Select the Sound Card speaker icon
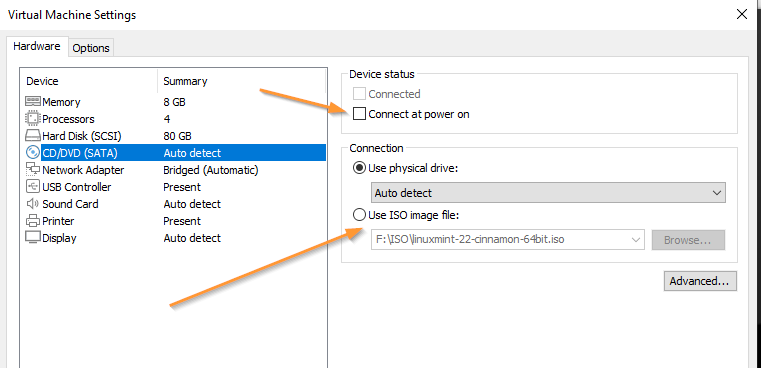Image resolution: width=761 pixels, height=368 pixels. [x=33, y=204]
